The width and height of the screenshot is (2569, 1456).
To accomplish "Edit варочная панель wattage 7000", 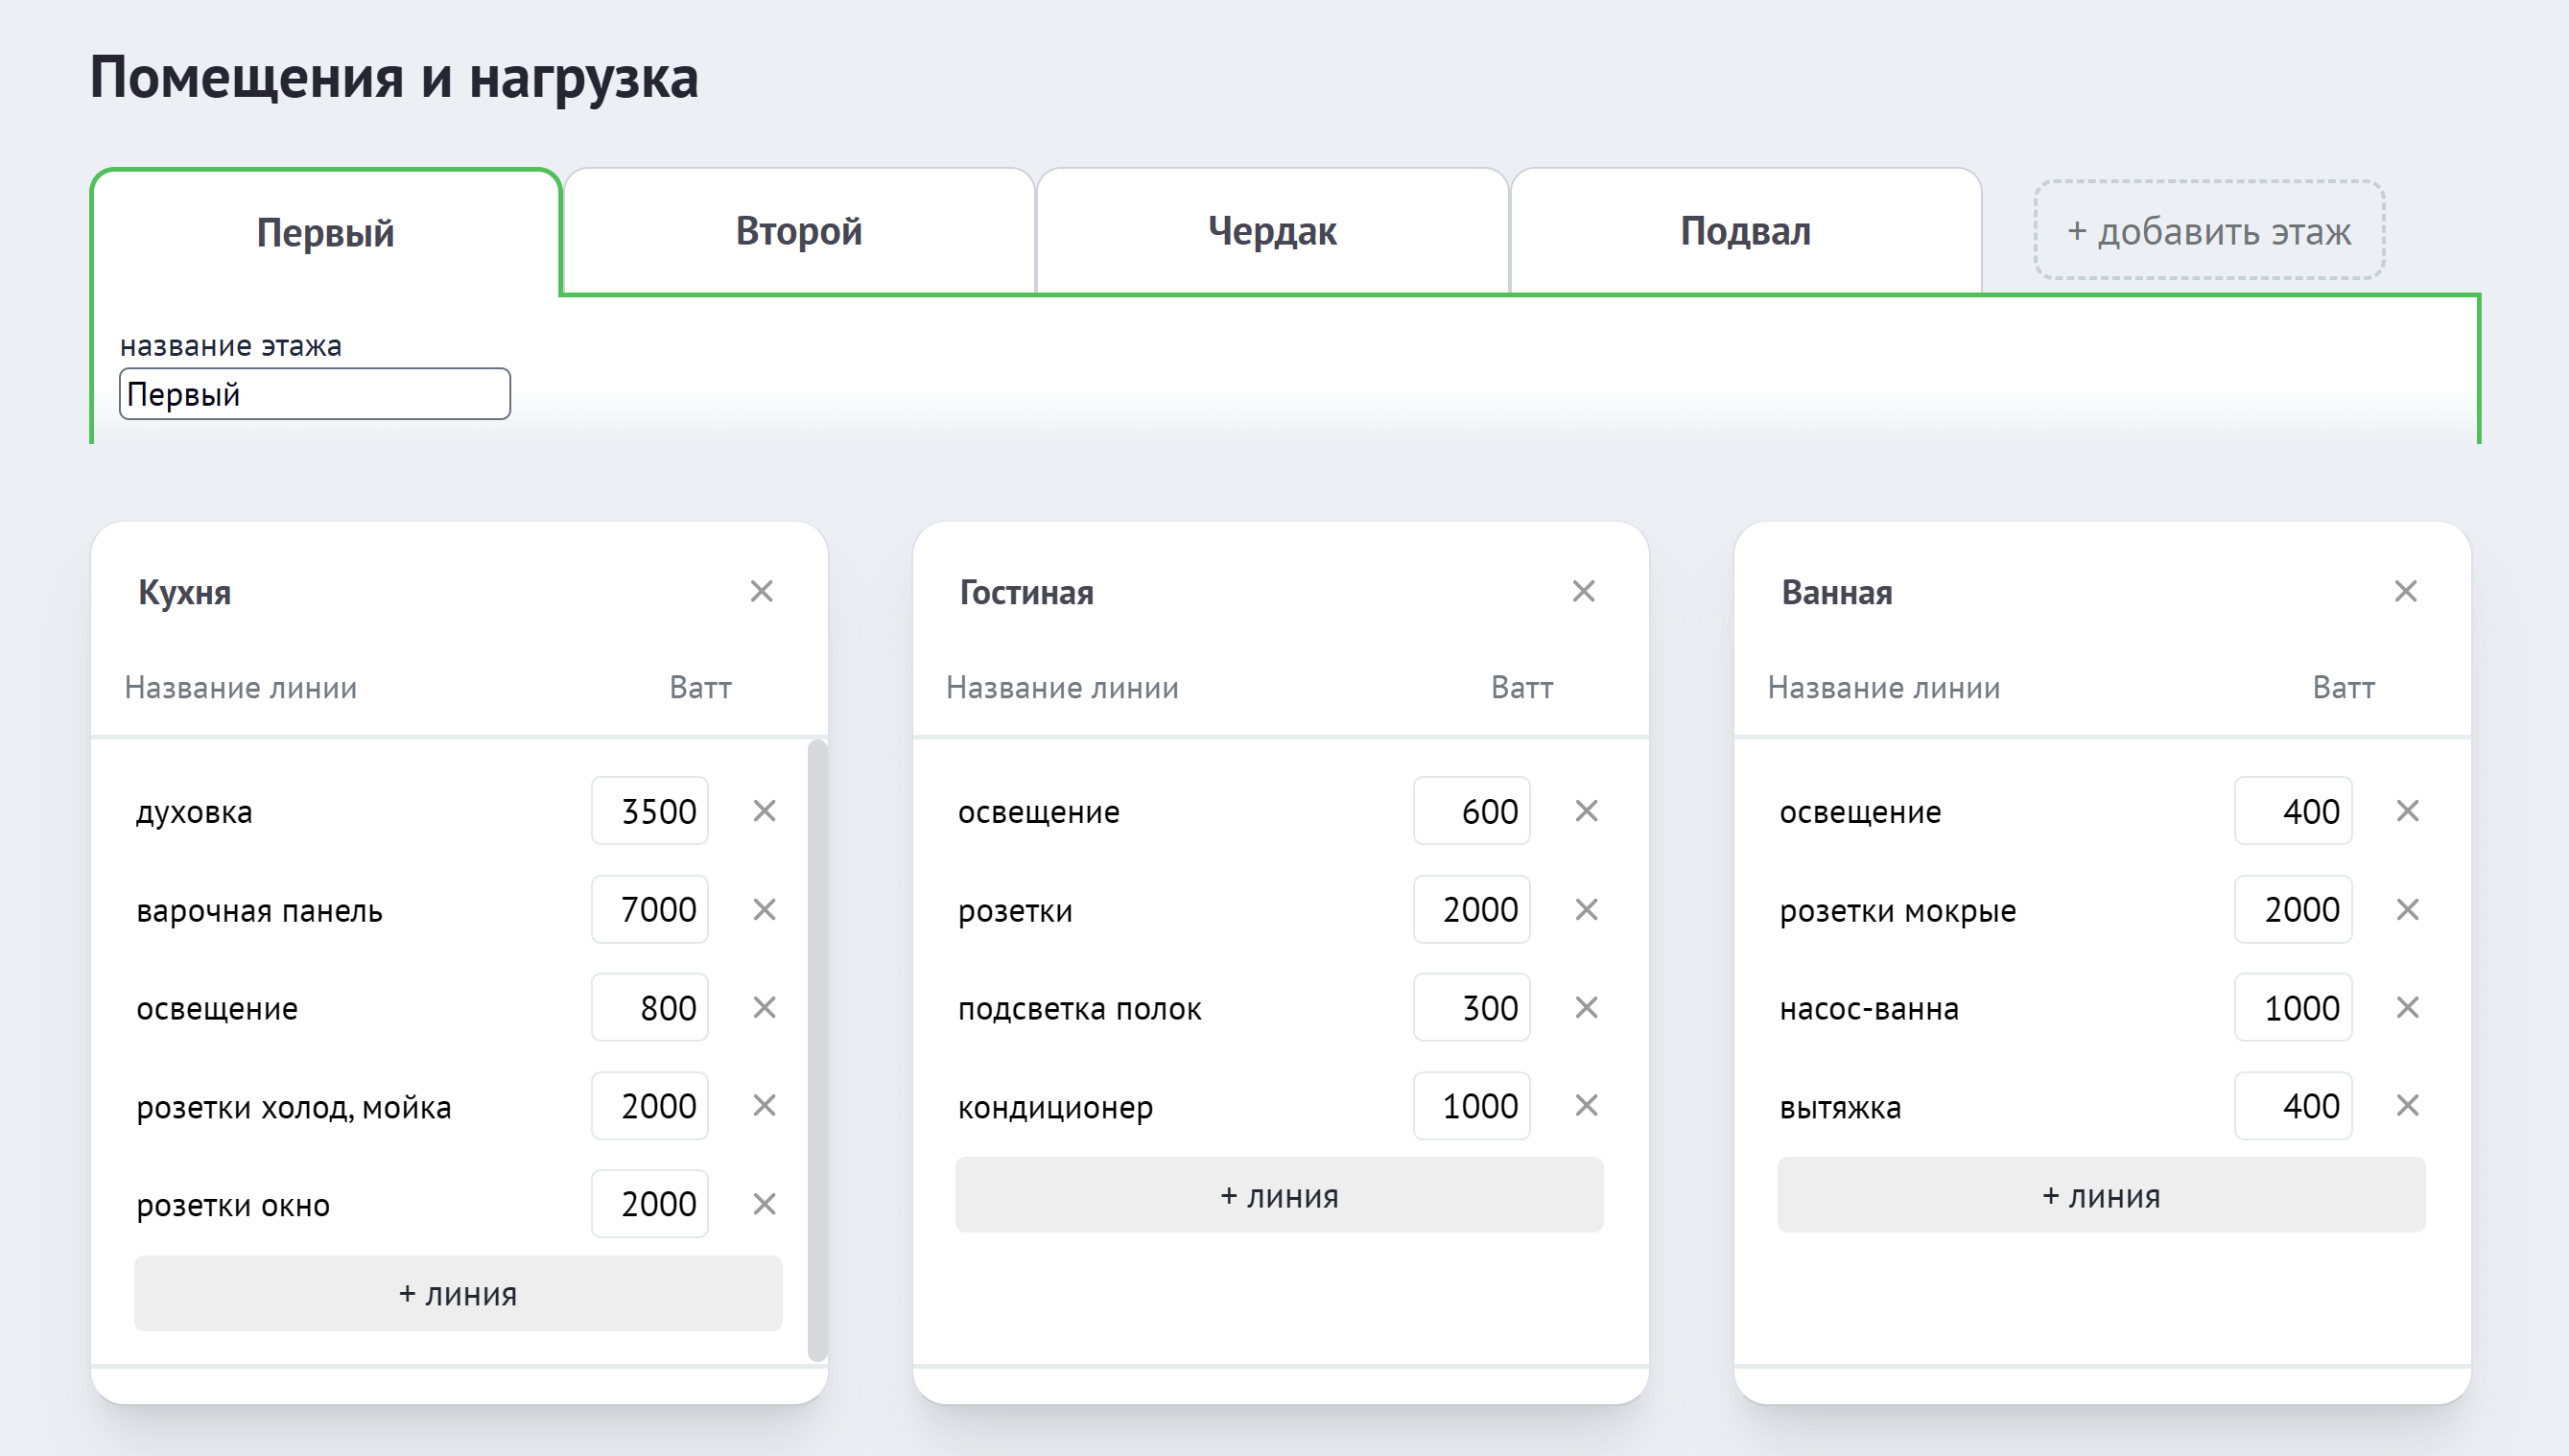I will (650, 910).
